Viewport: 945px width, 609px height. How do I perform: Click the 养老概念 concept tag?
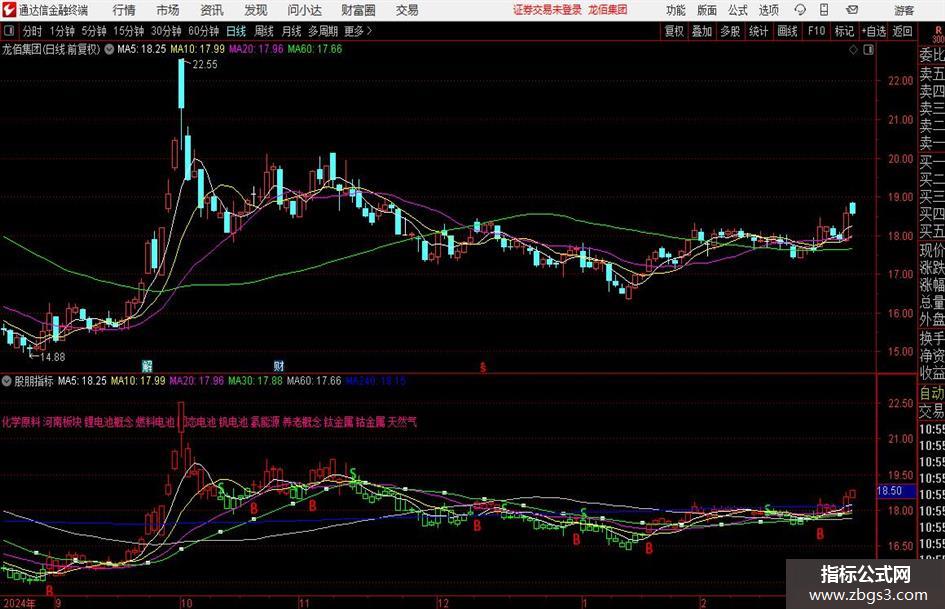point(301,422)
